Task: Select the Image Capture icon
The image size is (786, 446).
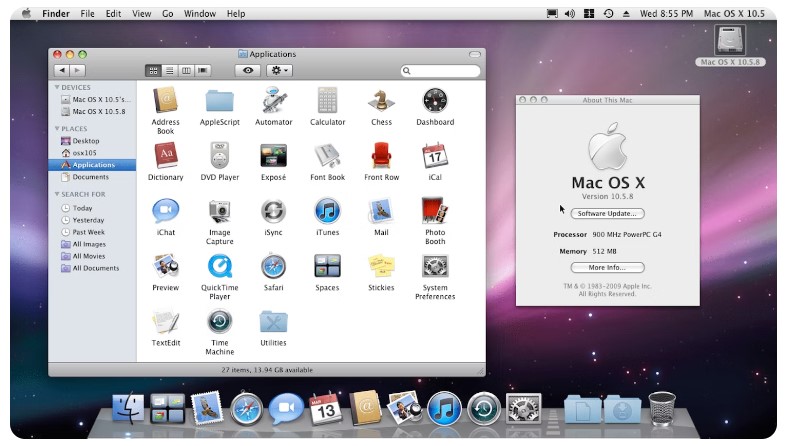Action: [220, 211]
